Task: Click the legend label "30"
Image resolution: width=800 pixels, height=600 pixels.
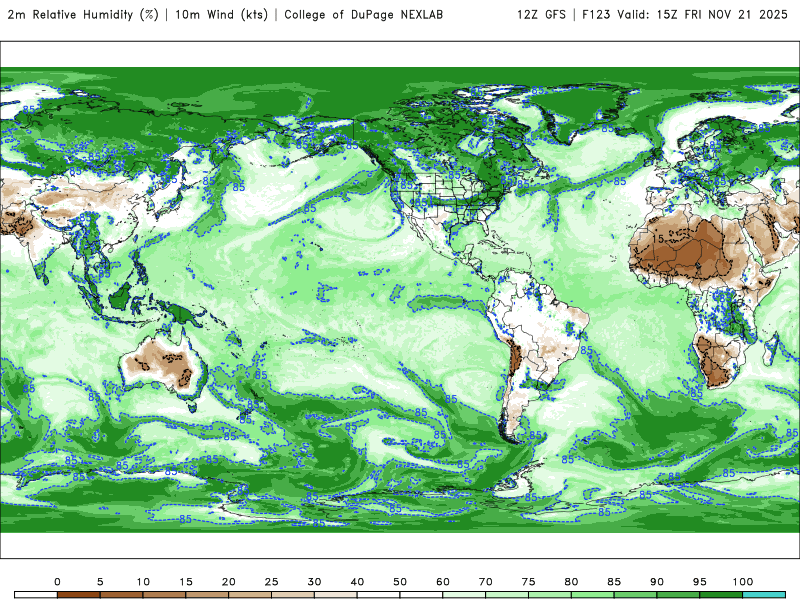Action: [314, 582]
